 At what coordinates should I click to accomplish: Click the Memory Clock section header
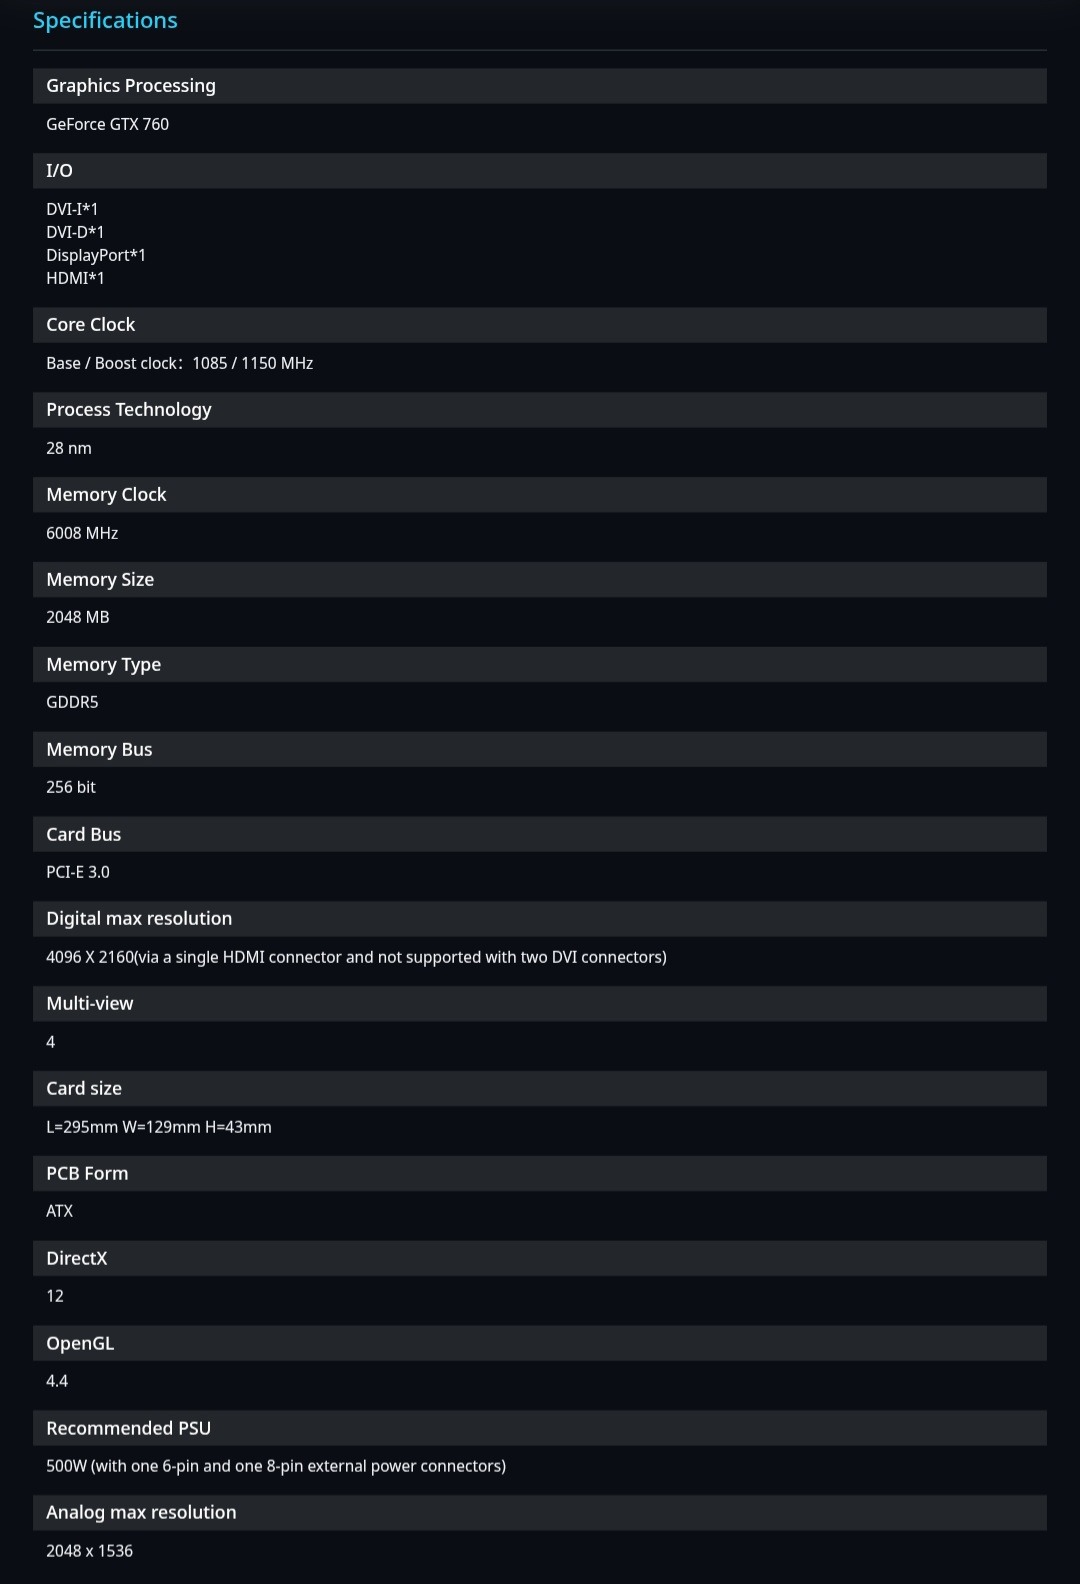(x=106, y=495)
